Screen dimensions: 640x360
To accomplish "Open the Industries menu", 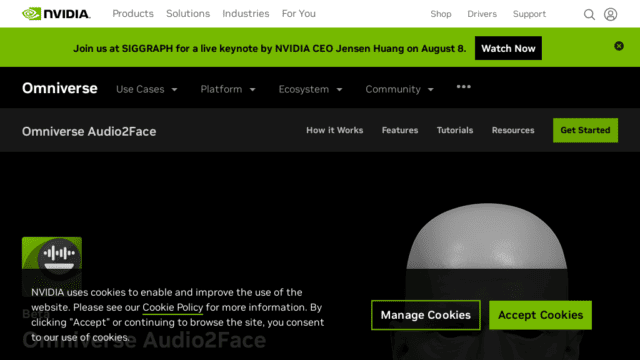I will pos(246,14).
